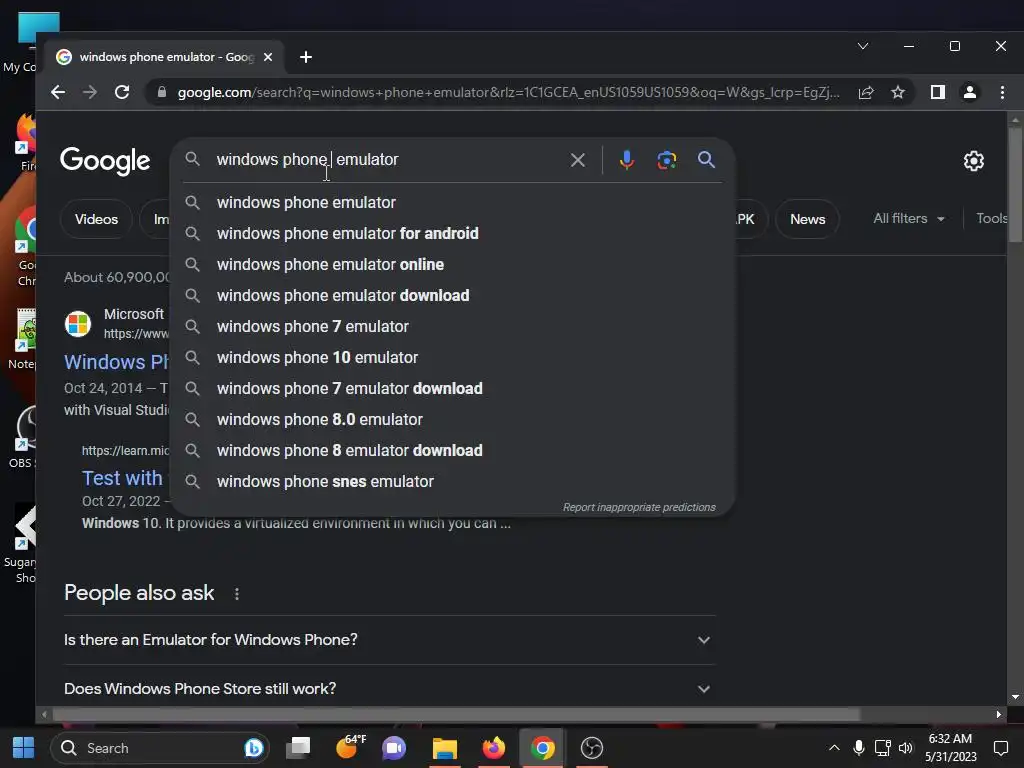Open the Chrome three-dot menu
Screen dimensions: 1024x768
pos(1002,92)
